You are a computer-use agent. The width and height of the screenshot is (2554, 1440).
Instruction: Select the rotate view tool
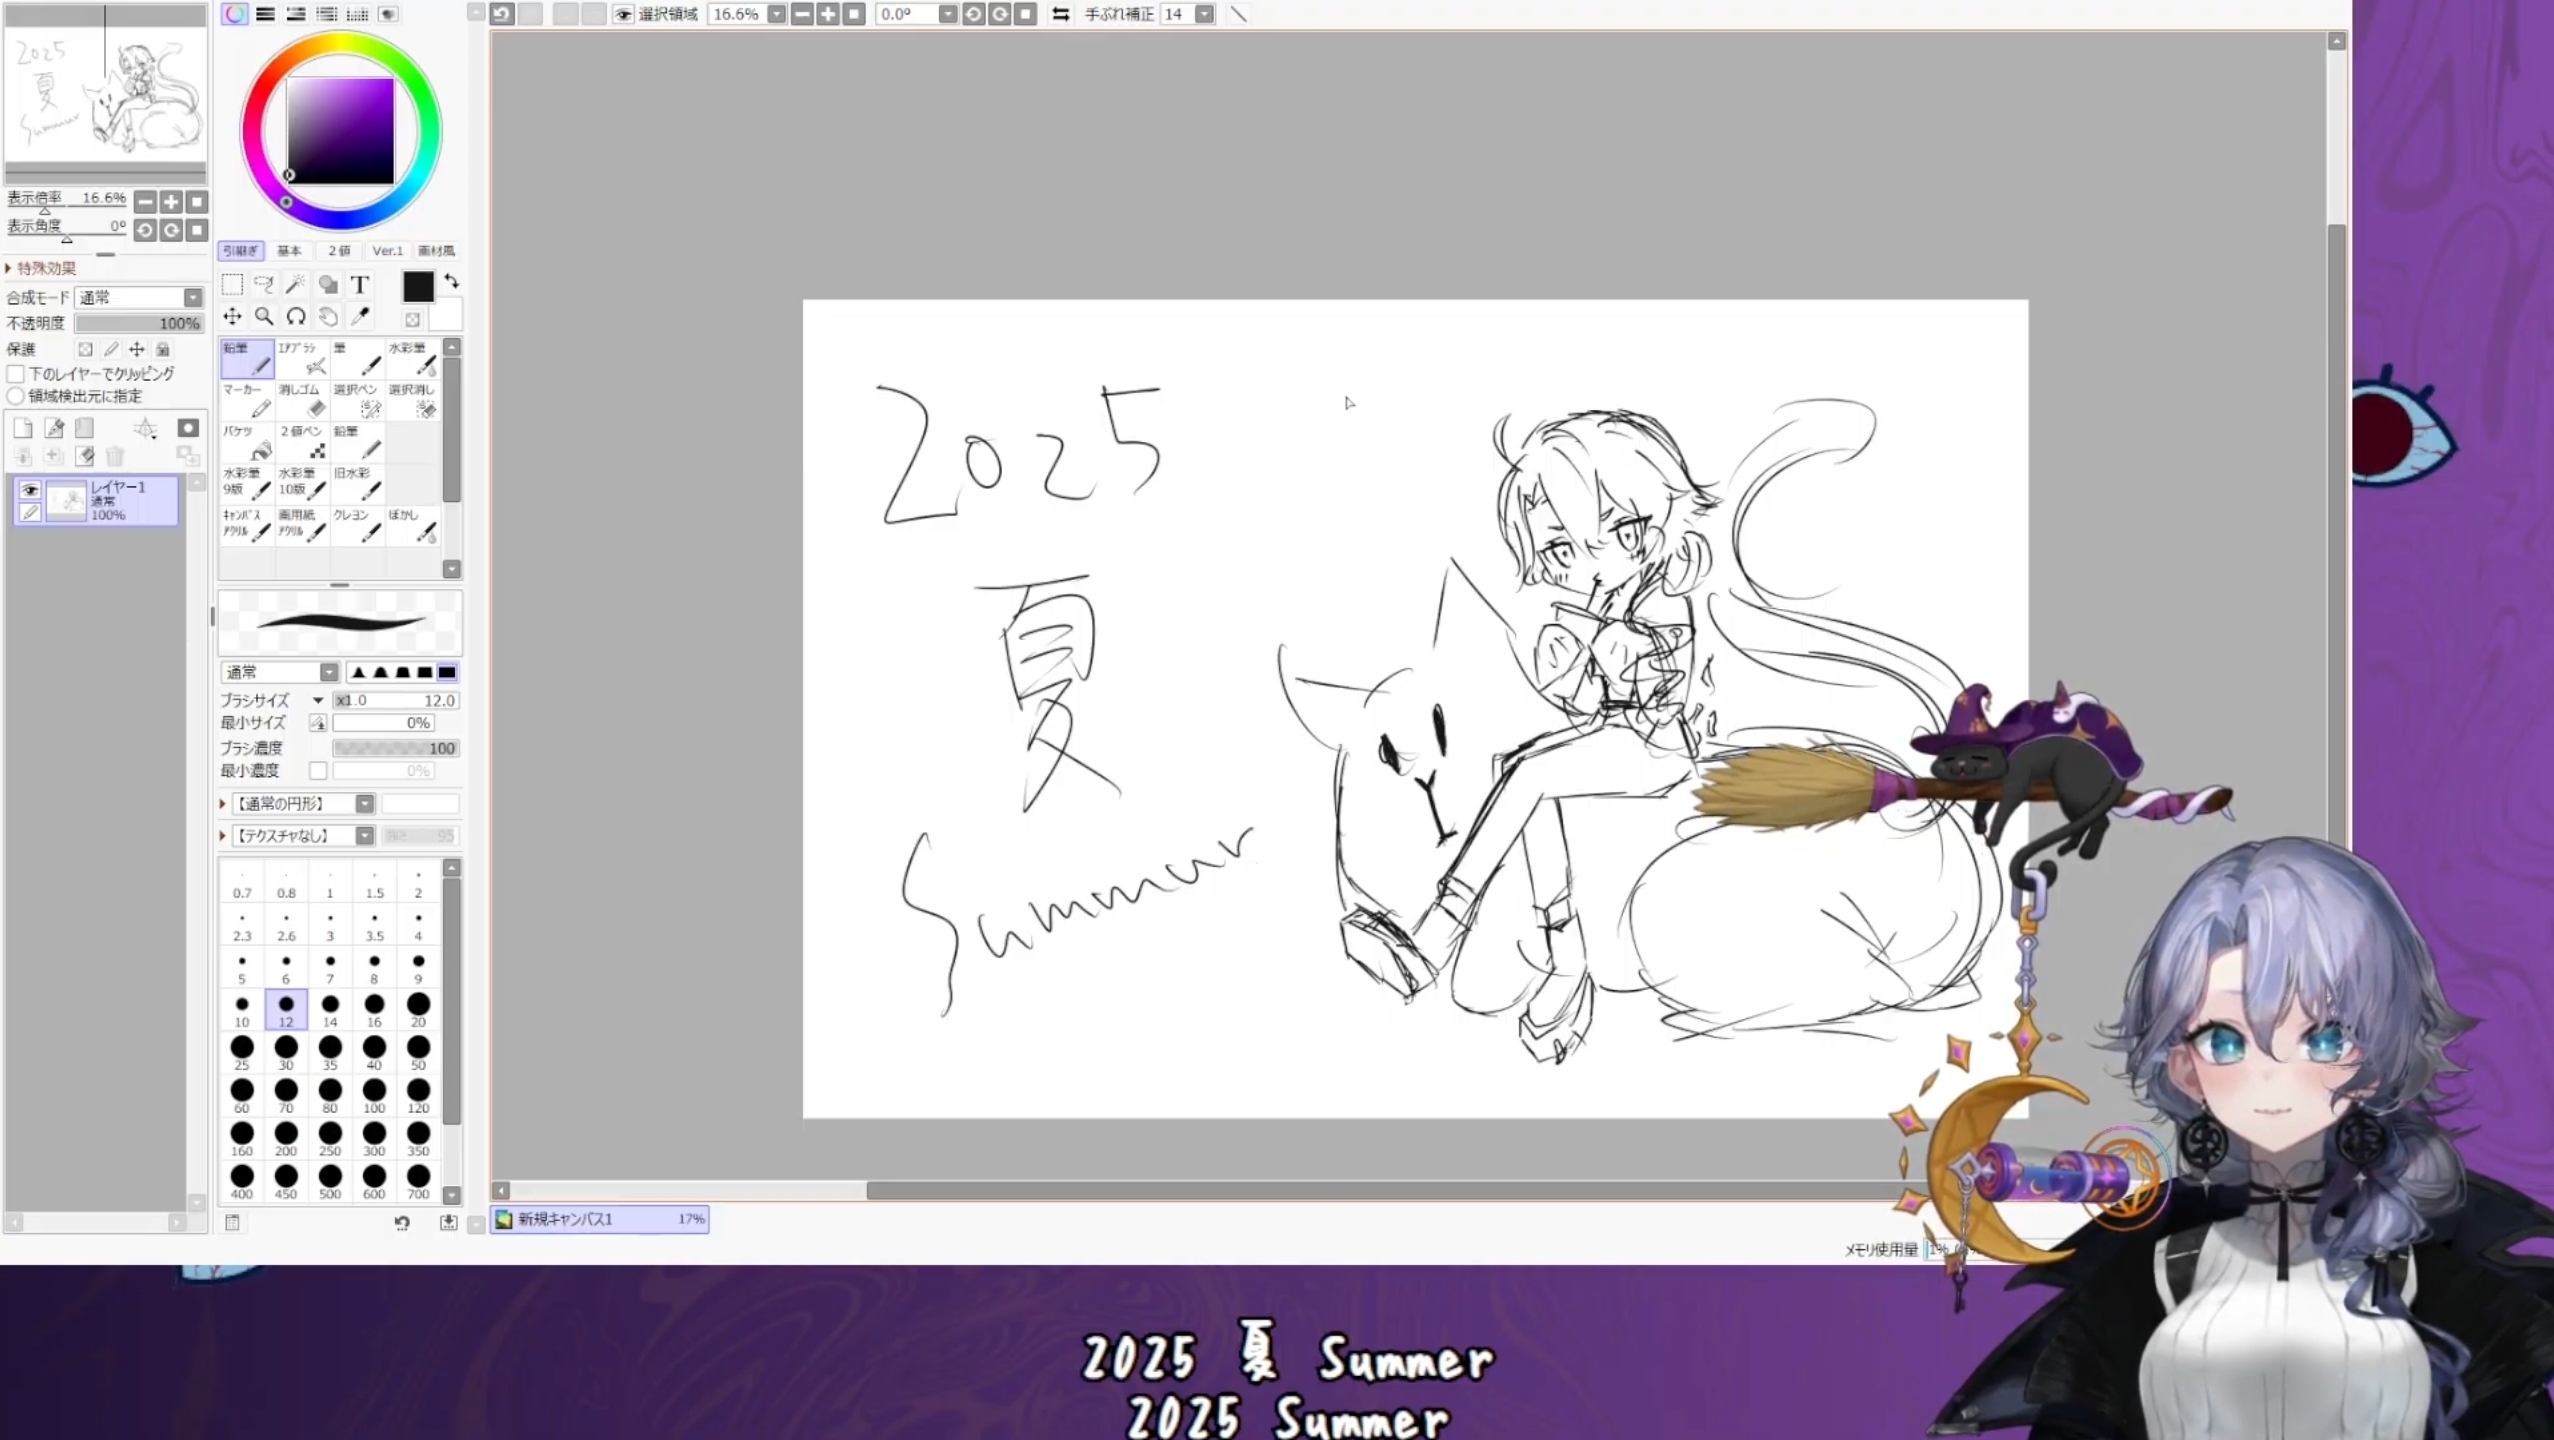click(x=296, y=317)
